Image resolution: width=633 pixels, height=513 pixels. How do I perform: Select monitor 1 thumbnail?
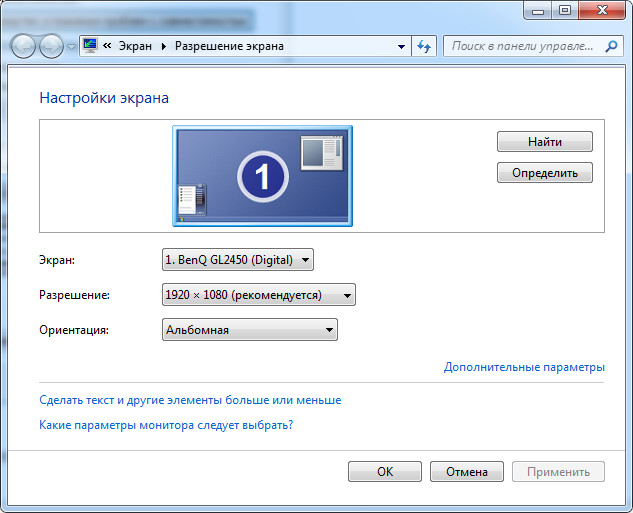click(x=262, y=176)
